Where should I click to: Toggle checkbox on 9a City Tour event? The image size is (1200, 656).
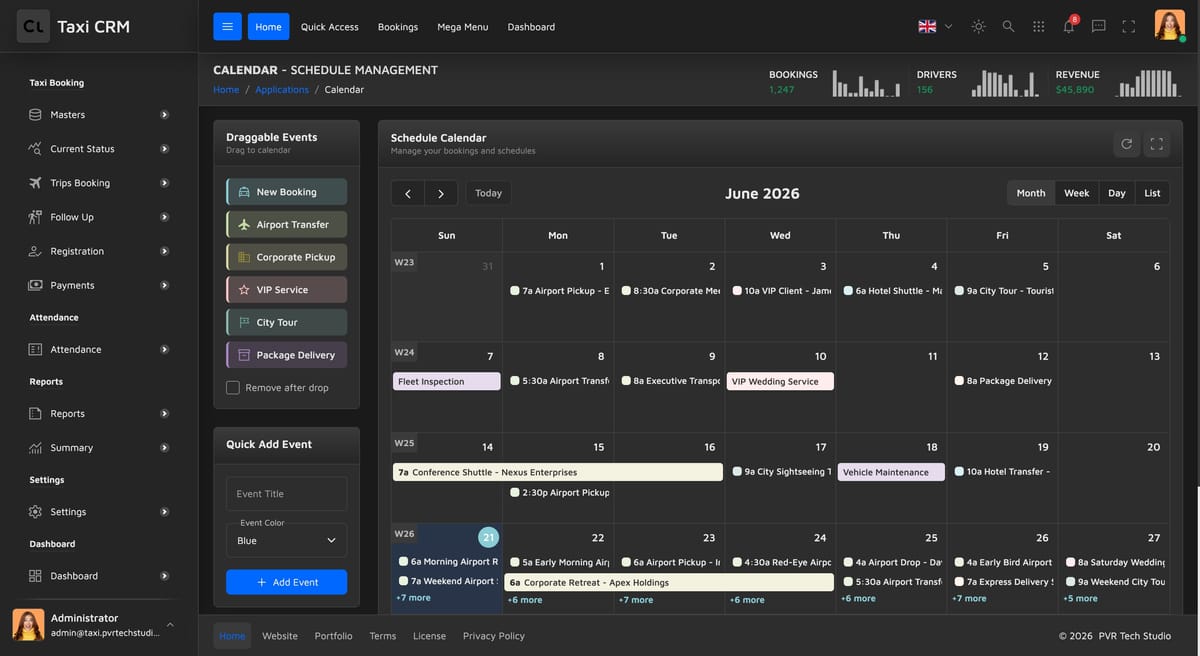959,291
